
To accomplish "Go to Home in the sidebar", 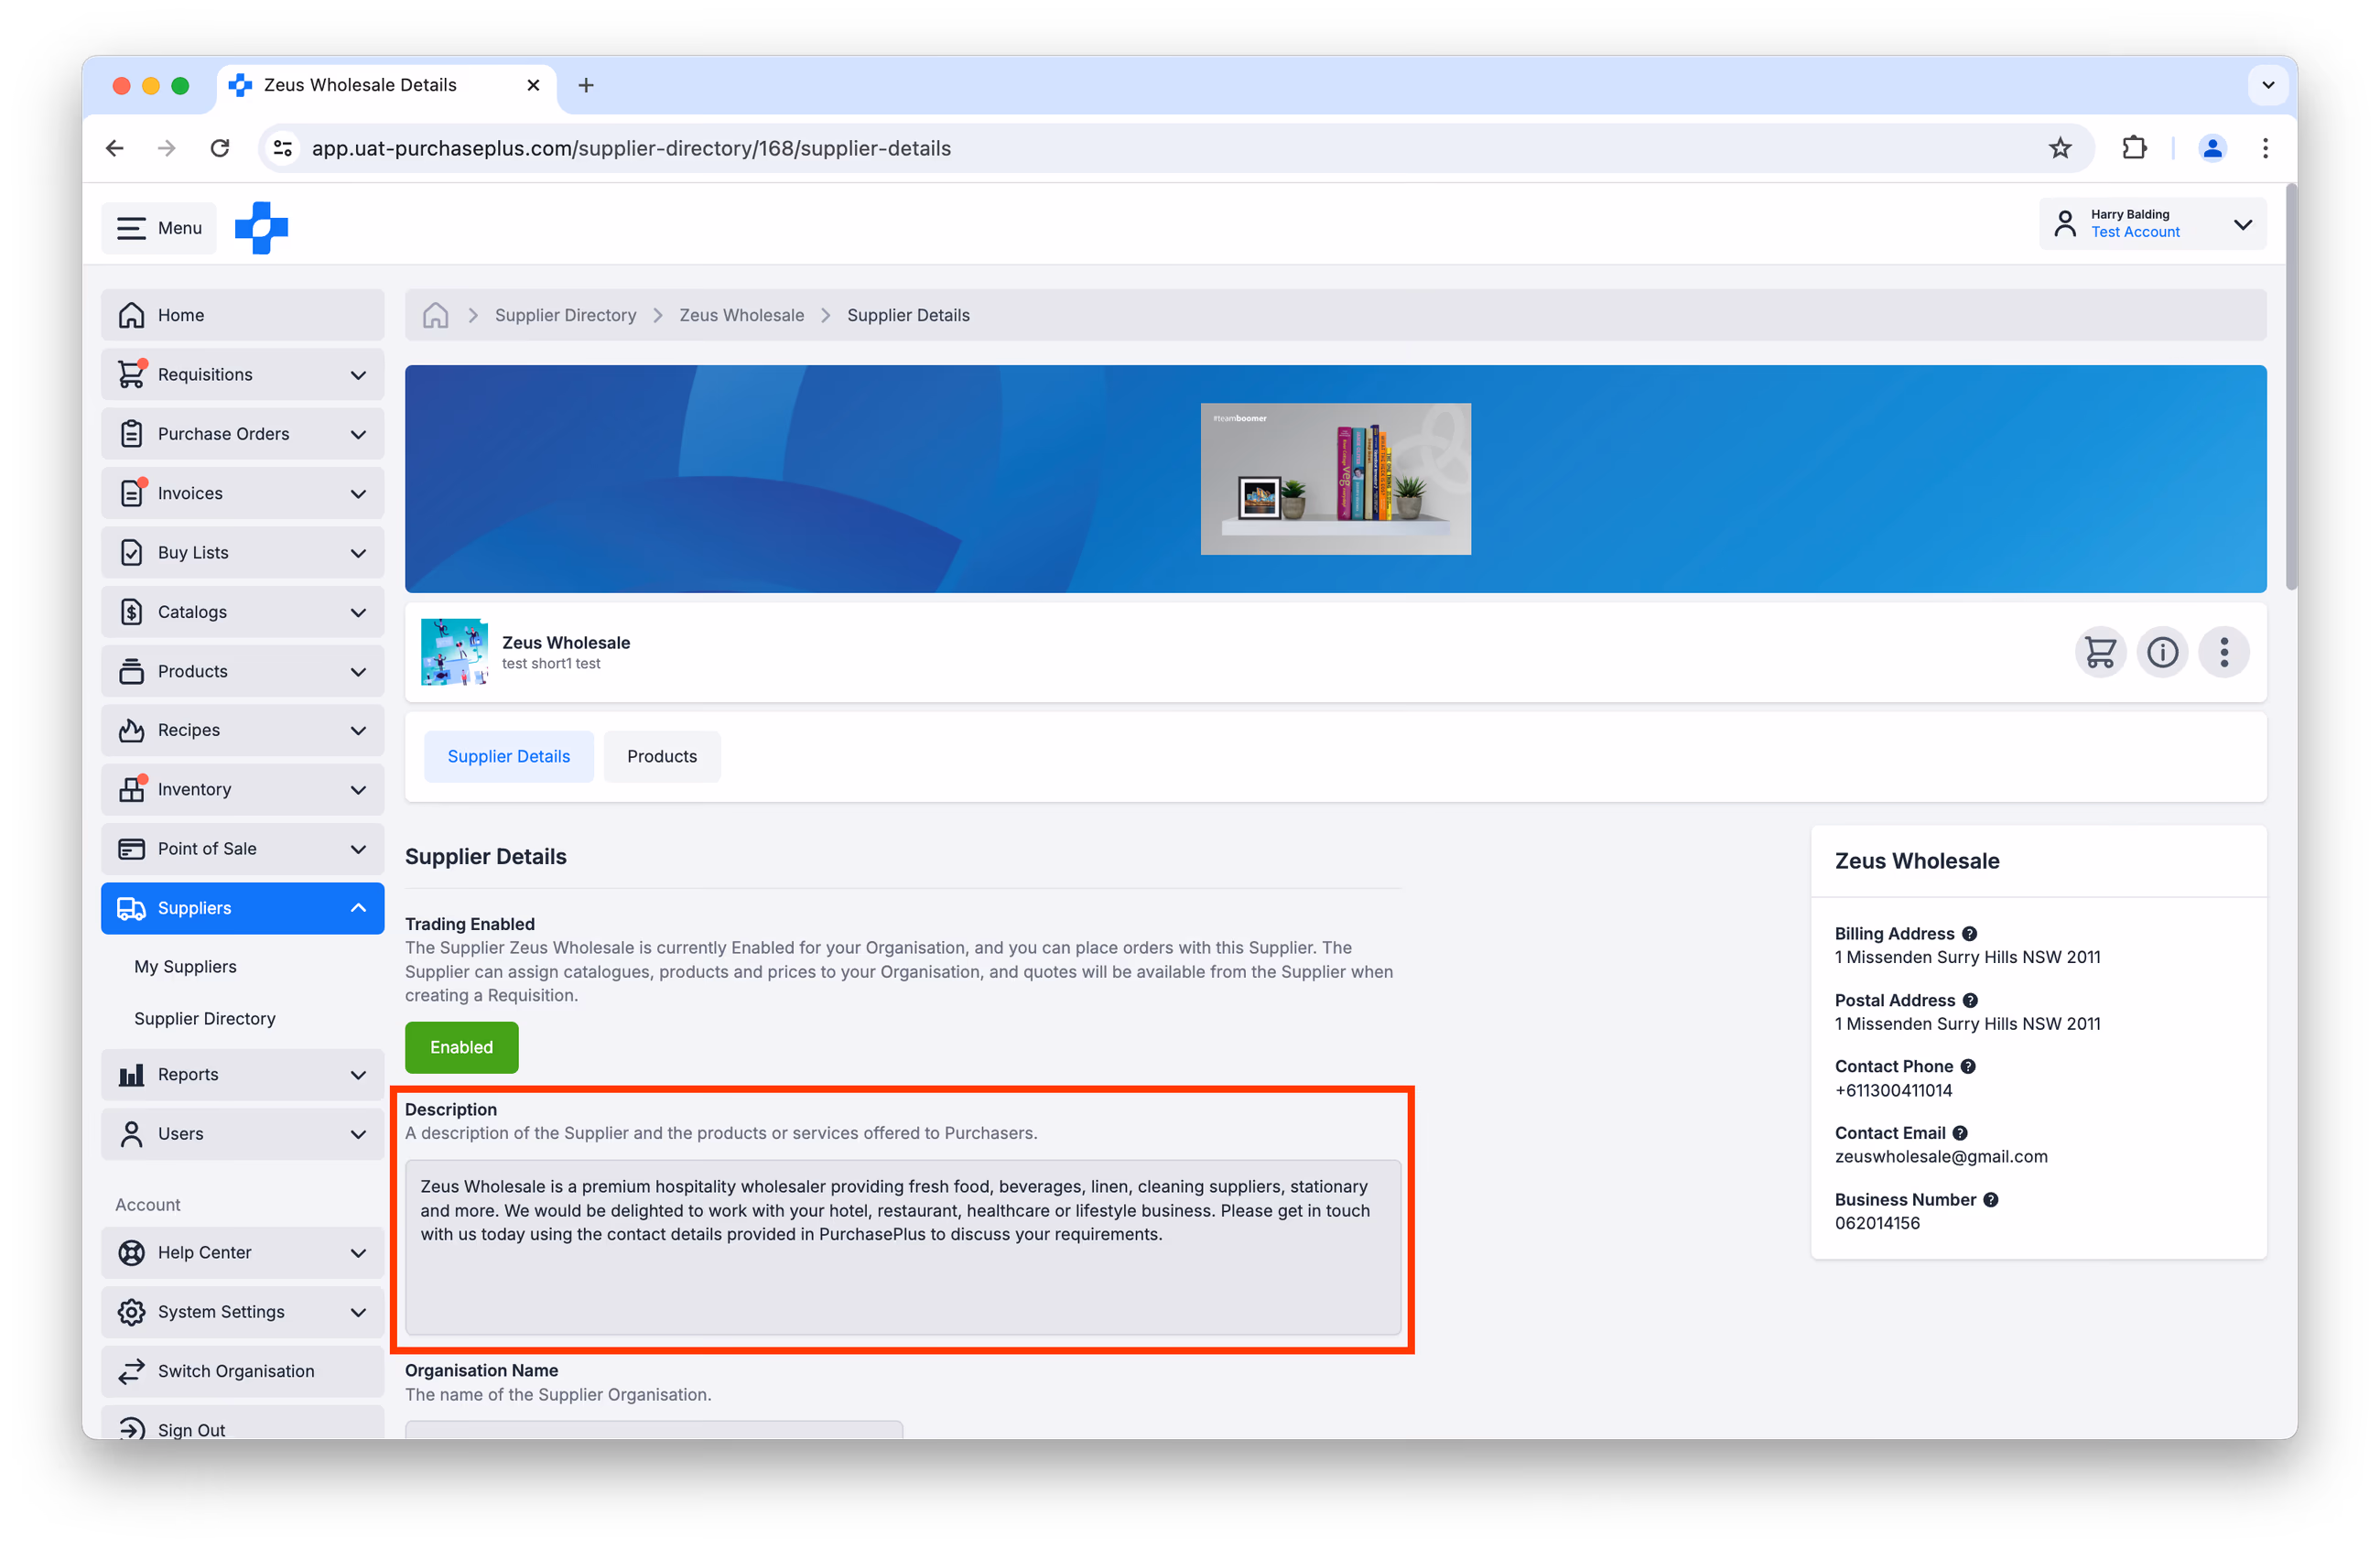I will tap(243, 315).
